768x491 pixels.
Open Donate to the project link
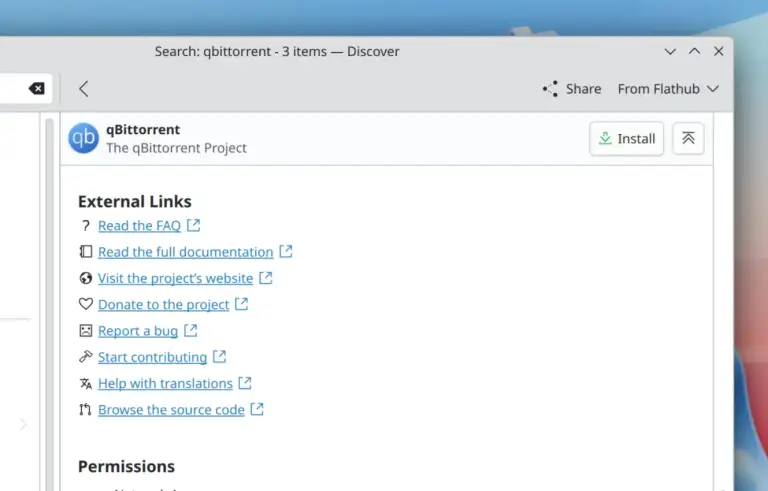pos(164,305)
